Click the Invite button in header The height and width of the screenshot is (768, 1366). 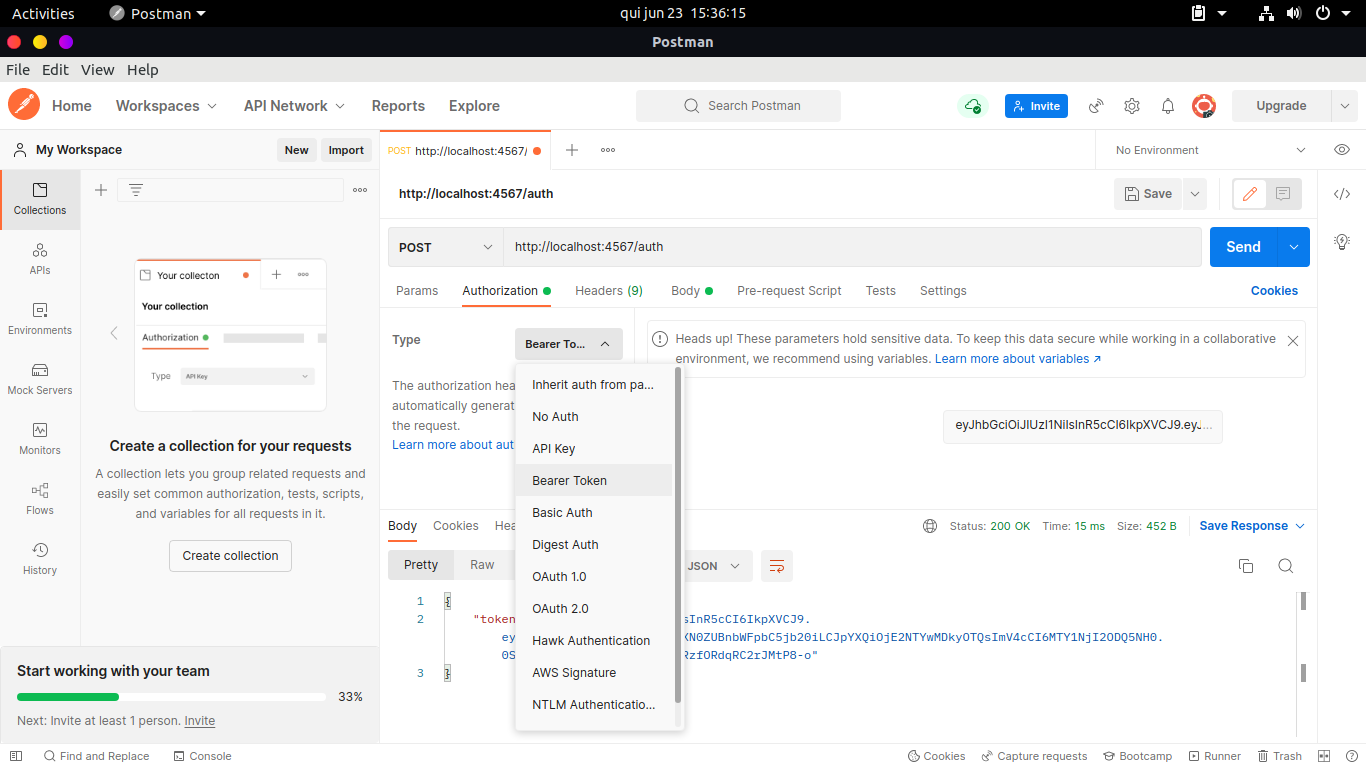coord(1036,106)
